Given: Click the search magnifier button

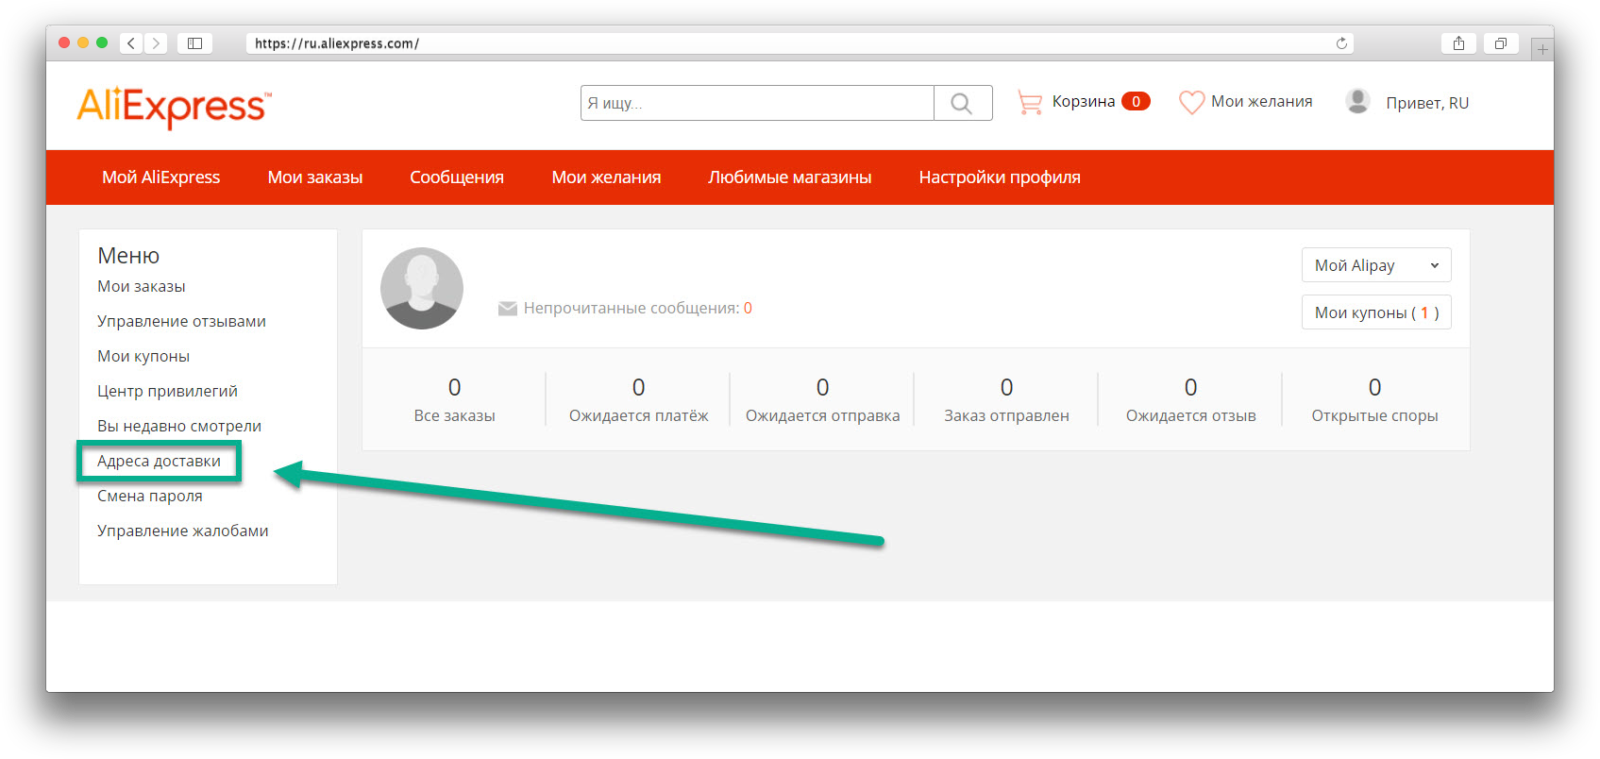Looking at the screenshot, I should pos(962,103).
